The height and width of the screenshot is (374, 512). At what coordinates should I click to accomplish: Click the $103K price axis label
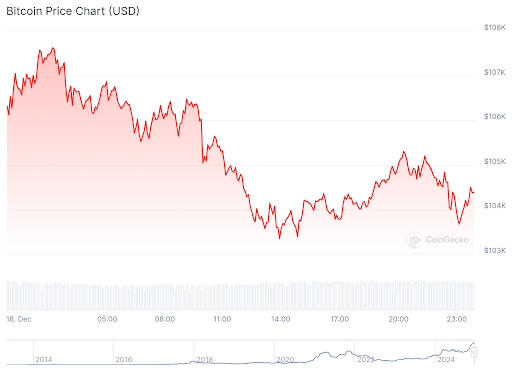(x=495, y=250)
